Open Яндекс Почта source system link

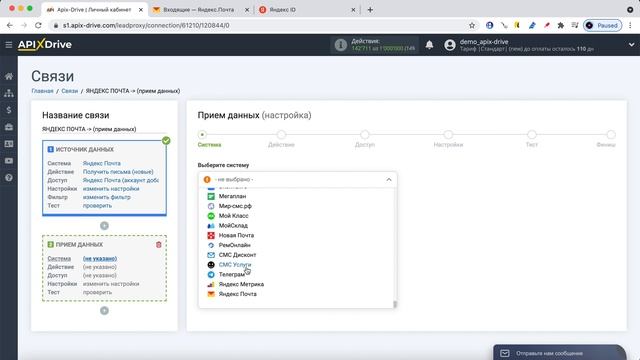point(102,163)
